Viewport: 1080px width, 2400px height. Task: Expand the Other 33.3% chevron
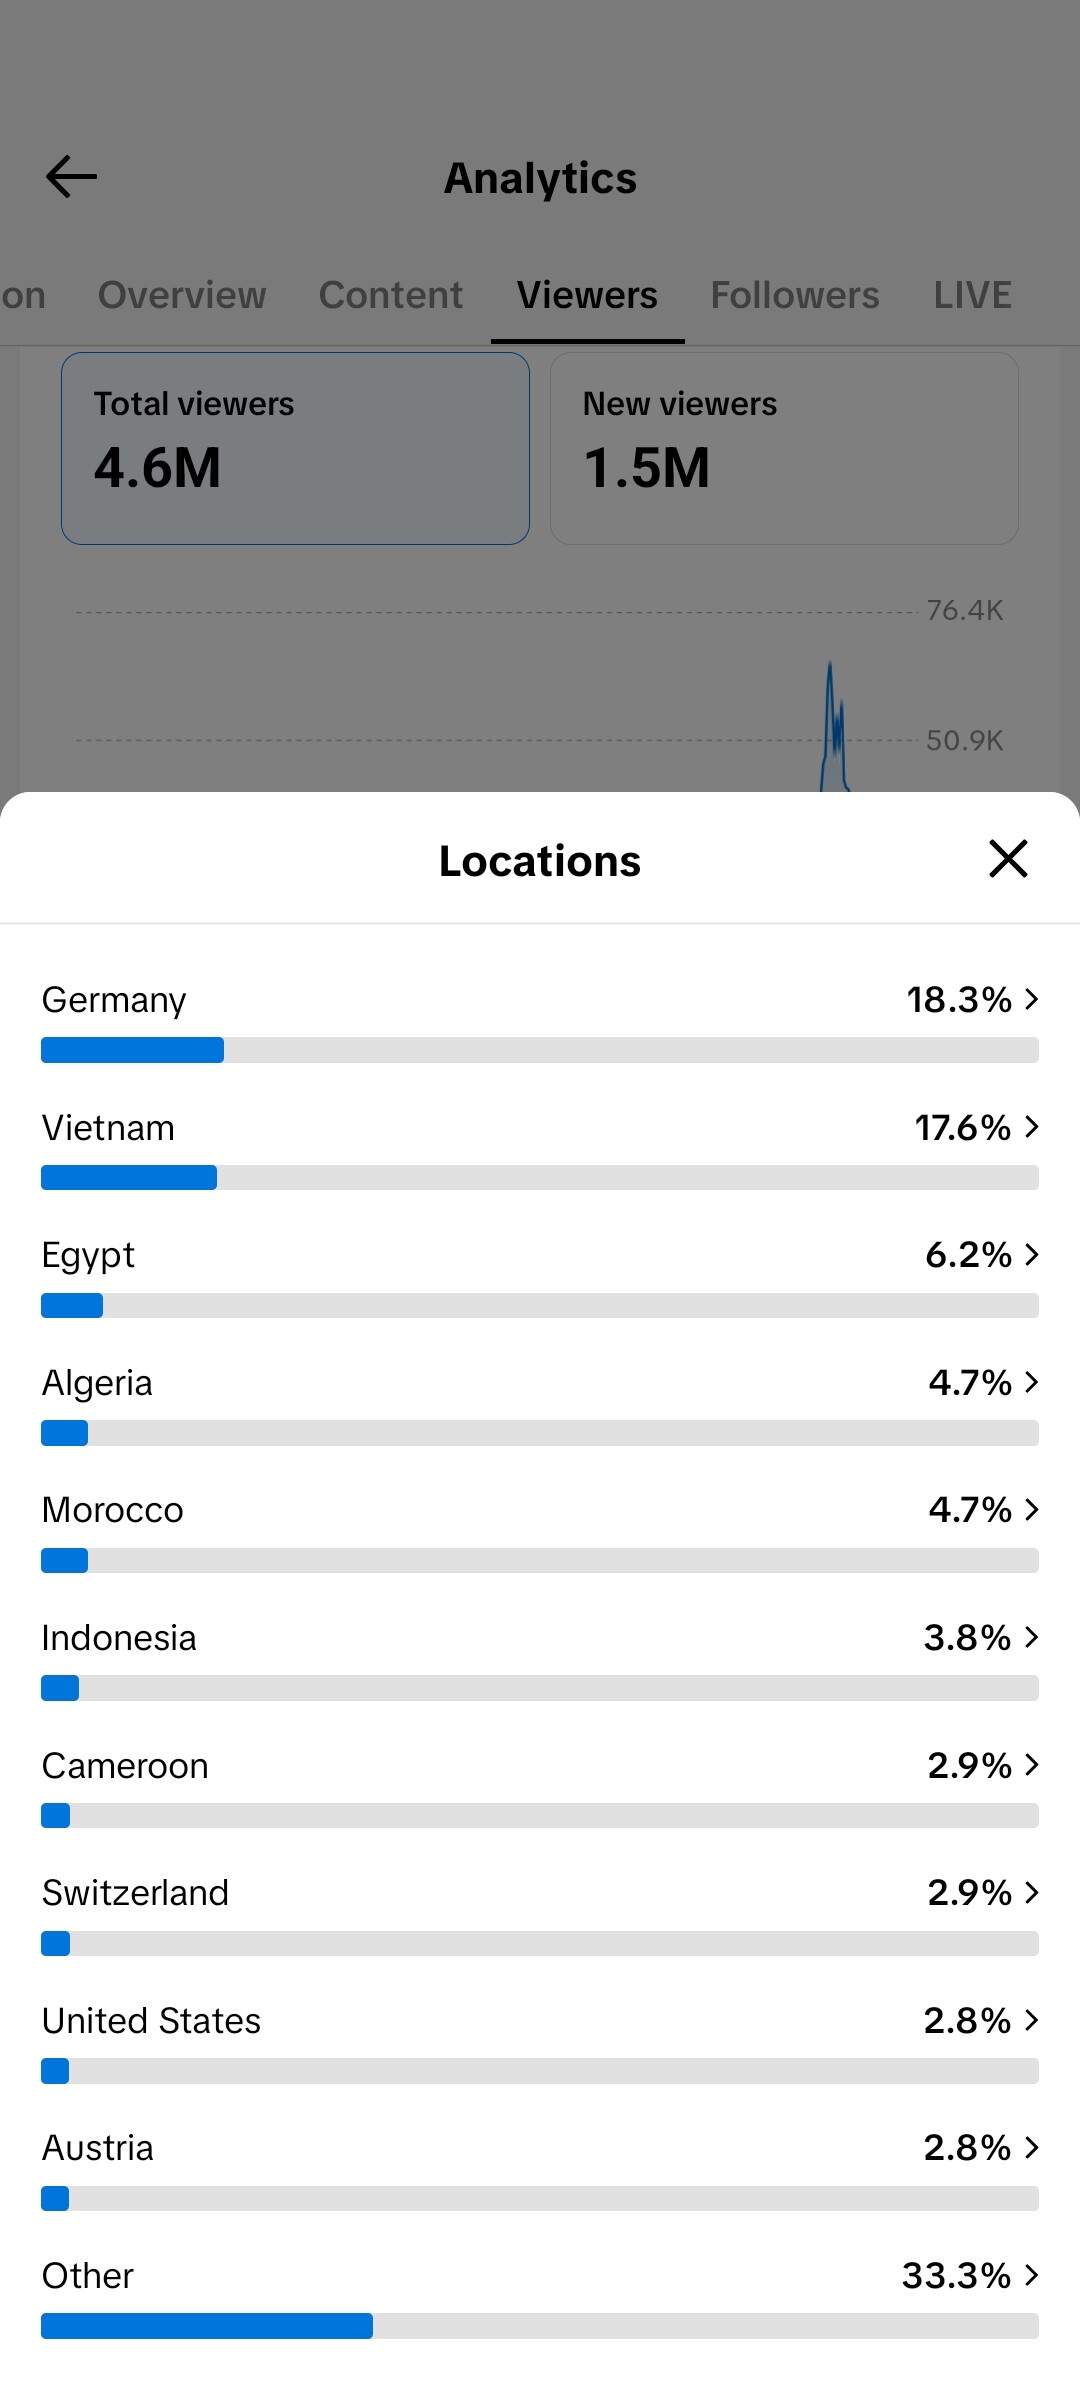coord(1032,2275)
